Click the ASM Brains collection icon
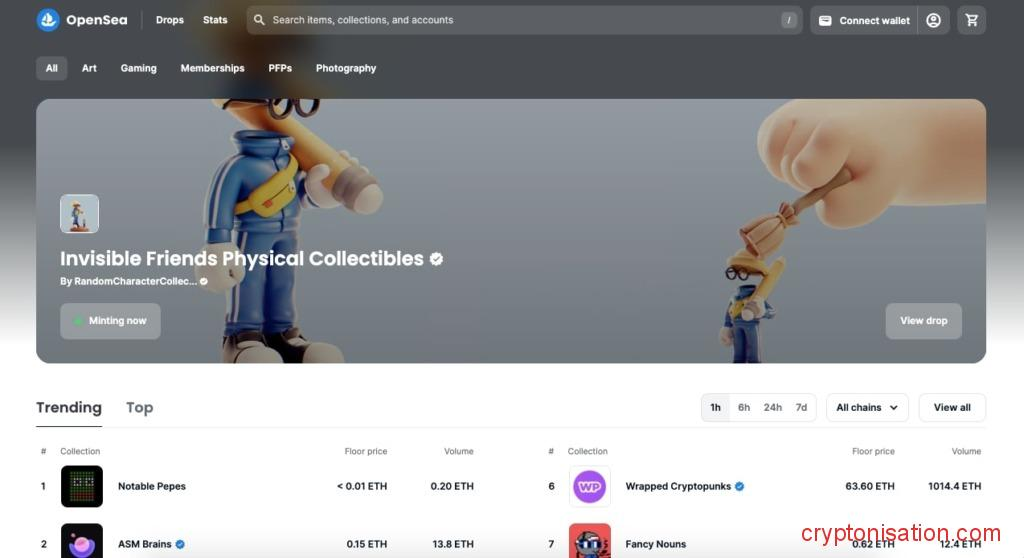Screen dimensions: 1024x558 [x=82, y=542]
